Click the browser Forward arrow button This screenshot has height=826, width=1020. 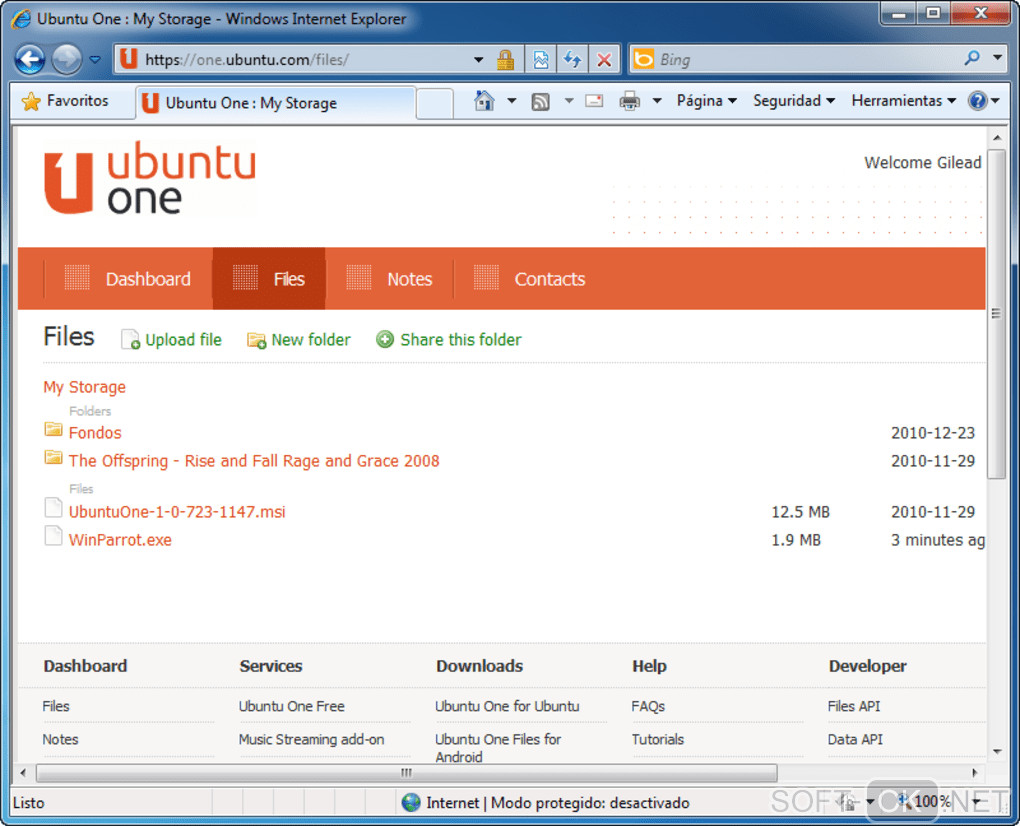point(66,60)
